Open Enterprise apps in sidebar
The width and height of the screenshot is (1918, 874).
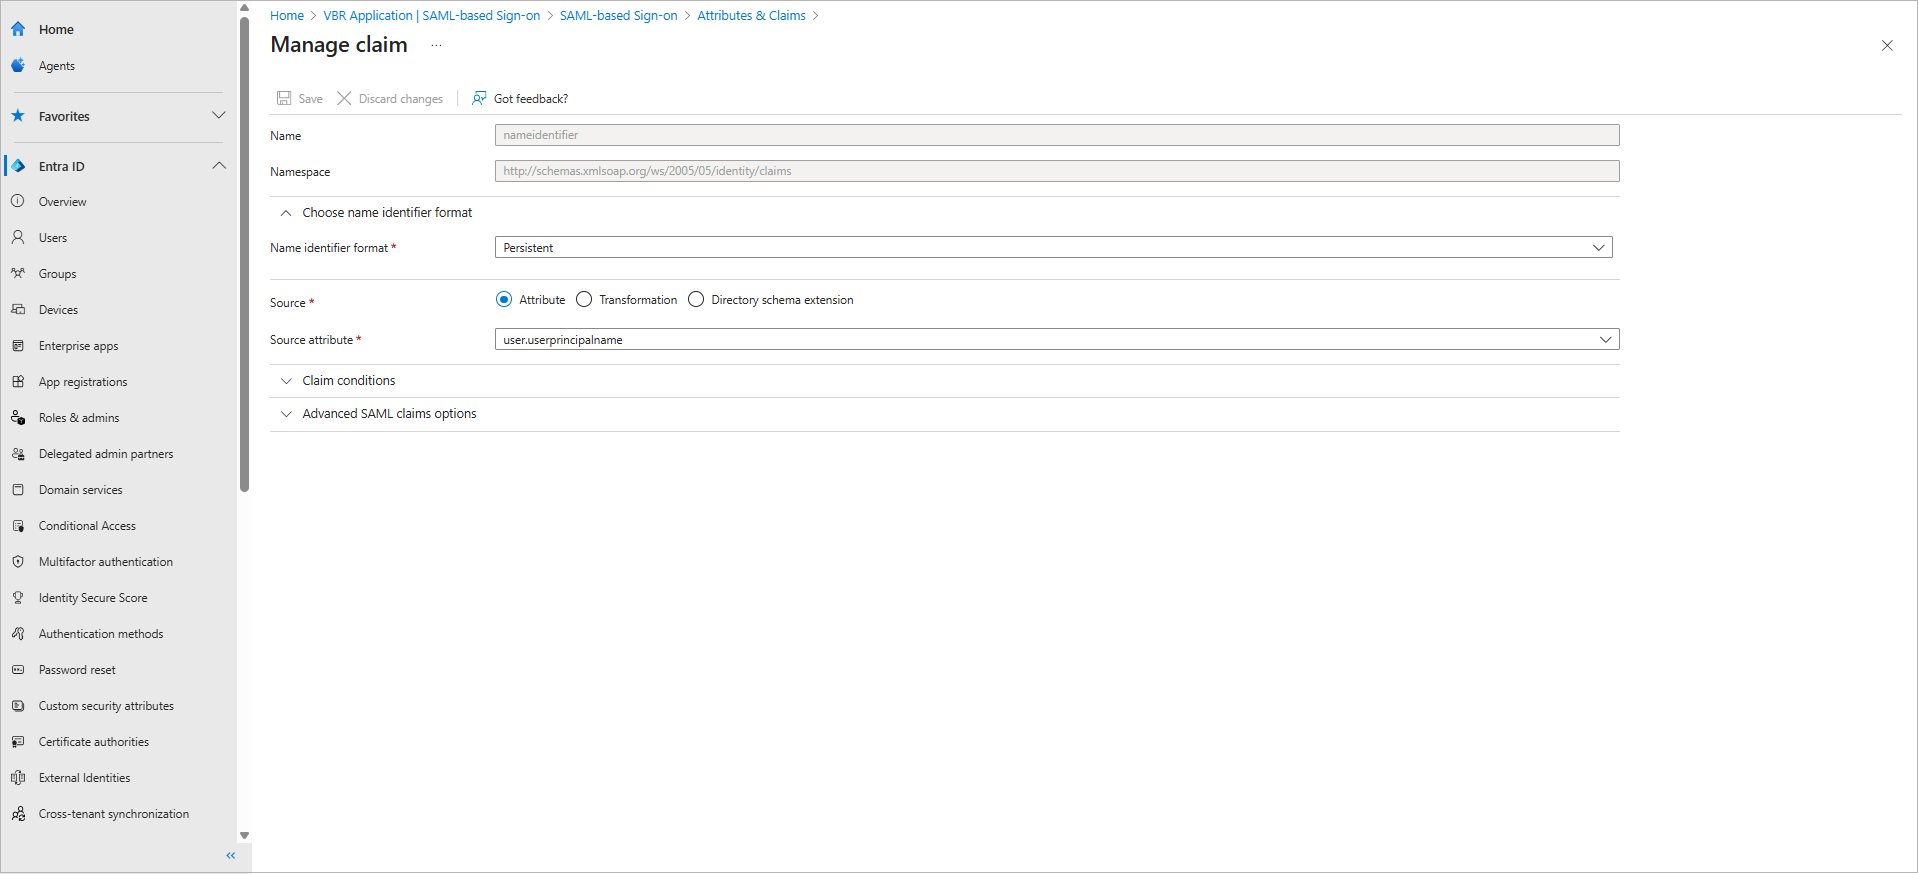(x=78, y=346)
